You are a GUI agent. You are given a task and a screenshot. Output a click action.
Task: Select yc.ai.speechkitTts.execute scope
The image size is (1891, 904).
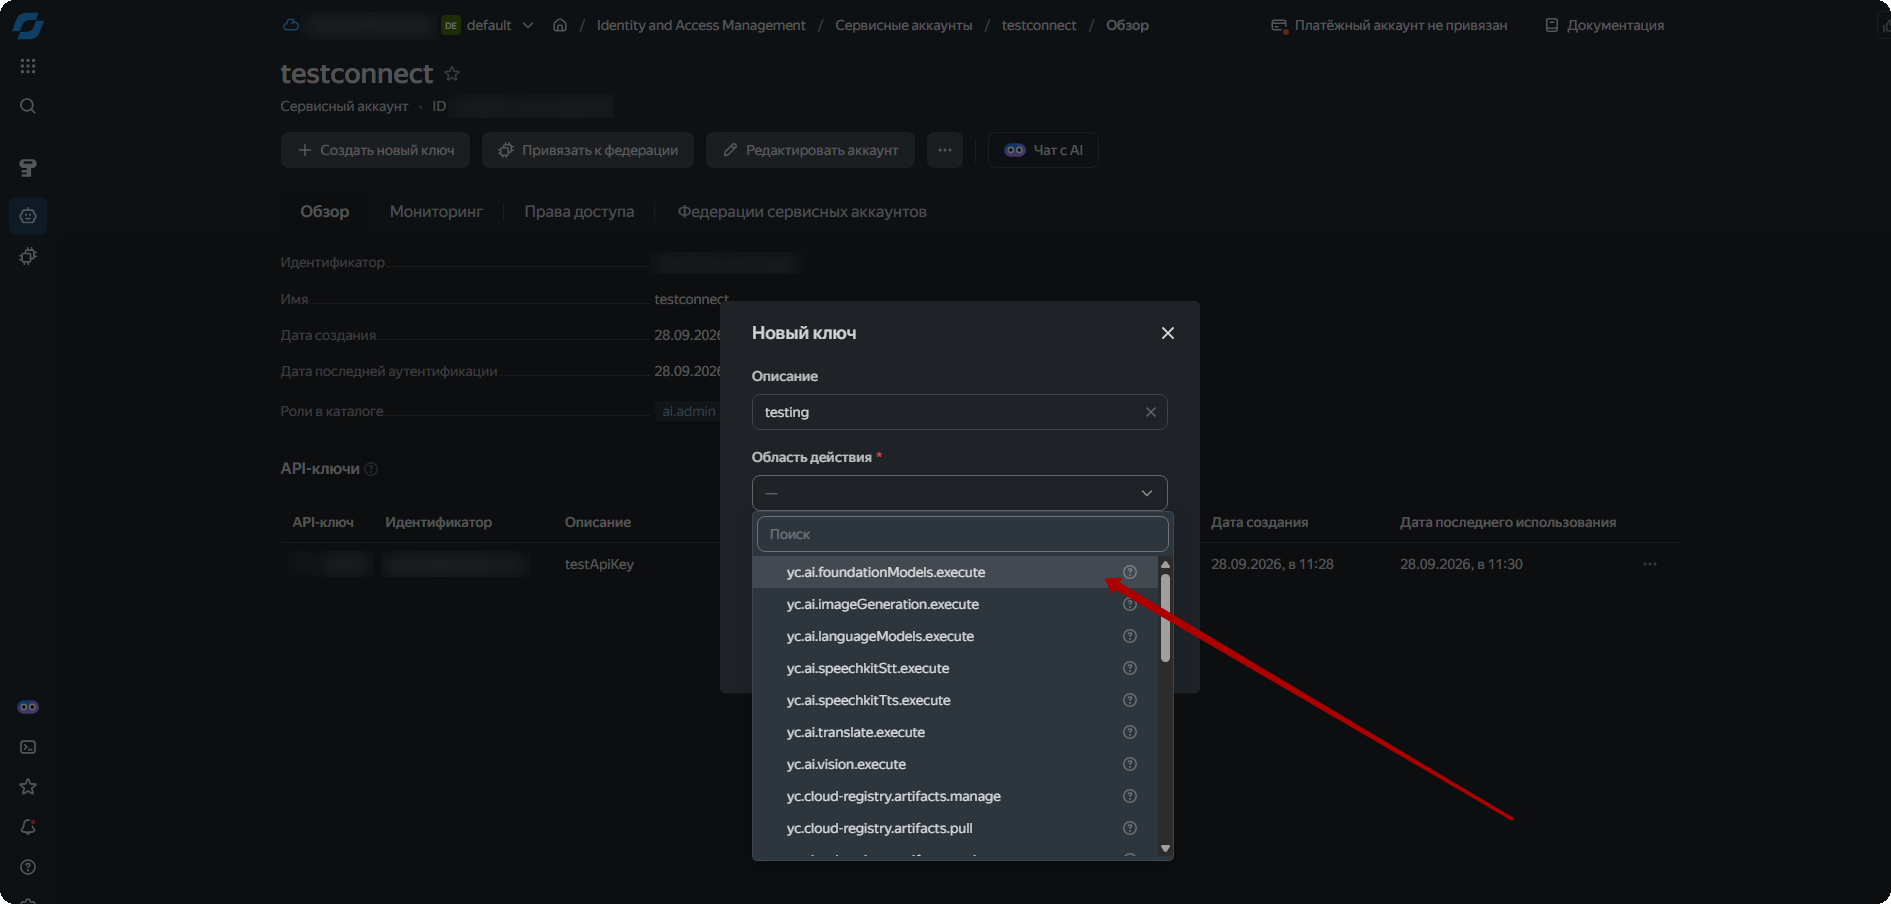pos(956,700)
